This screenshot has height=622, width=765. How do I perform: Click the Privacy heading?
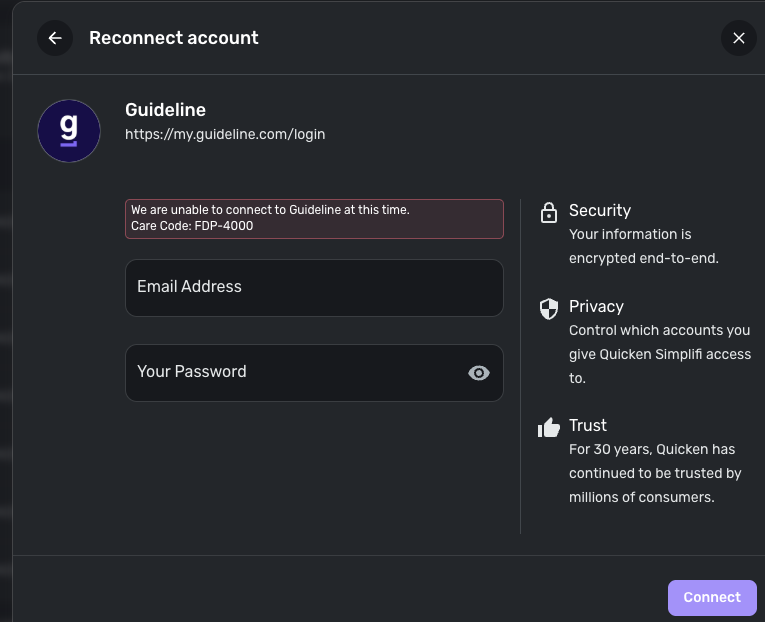click(x=596, y=306)
